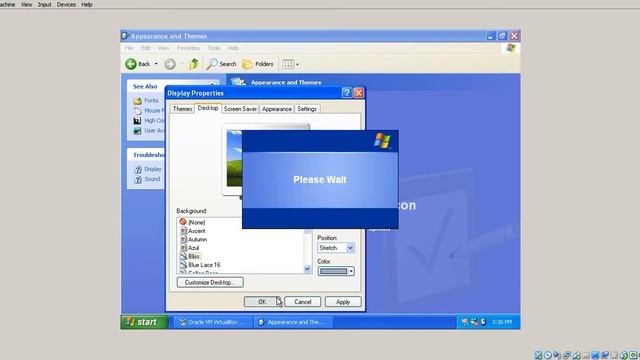Screen dimensions: 640x360
Task: Open Oracle VM VirtualBox taskbar button
Action: tap(213, 322)
